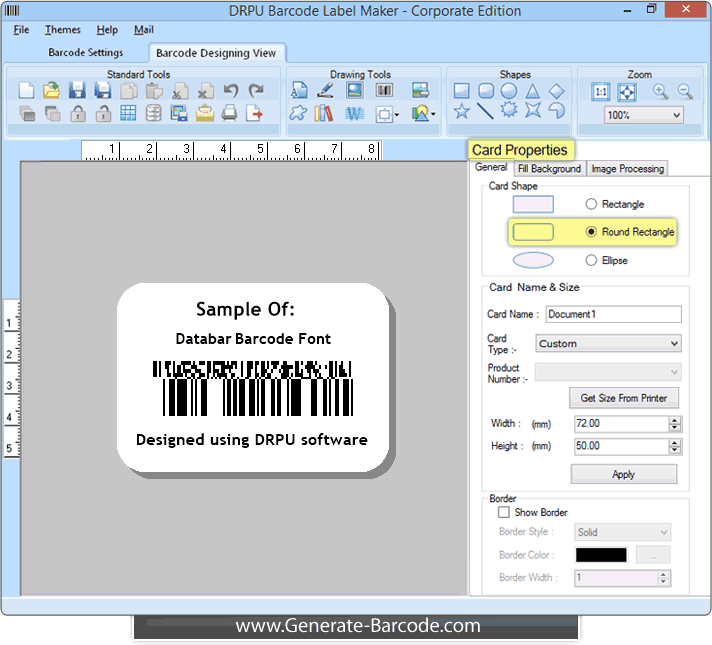Click the Card Name input field
The width and height of the screenshot is (712, 645).
pyautogui.click(x=612, y=314)
